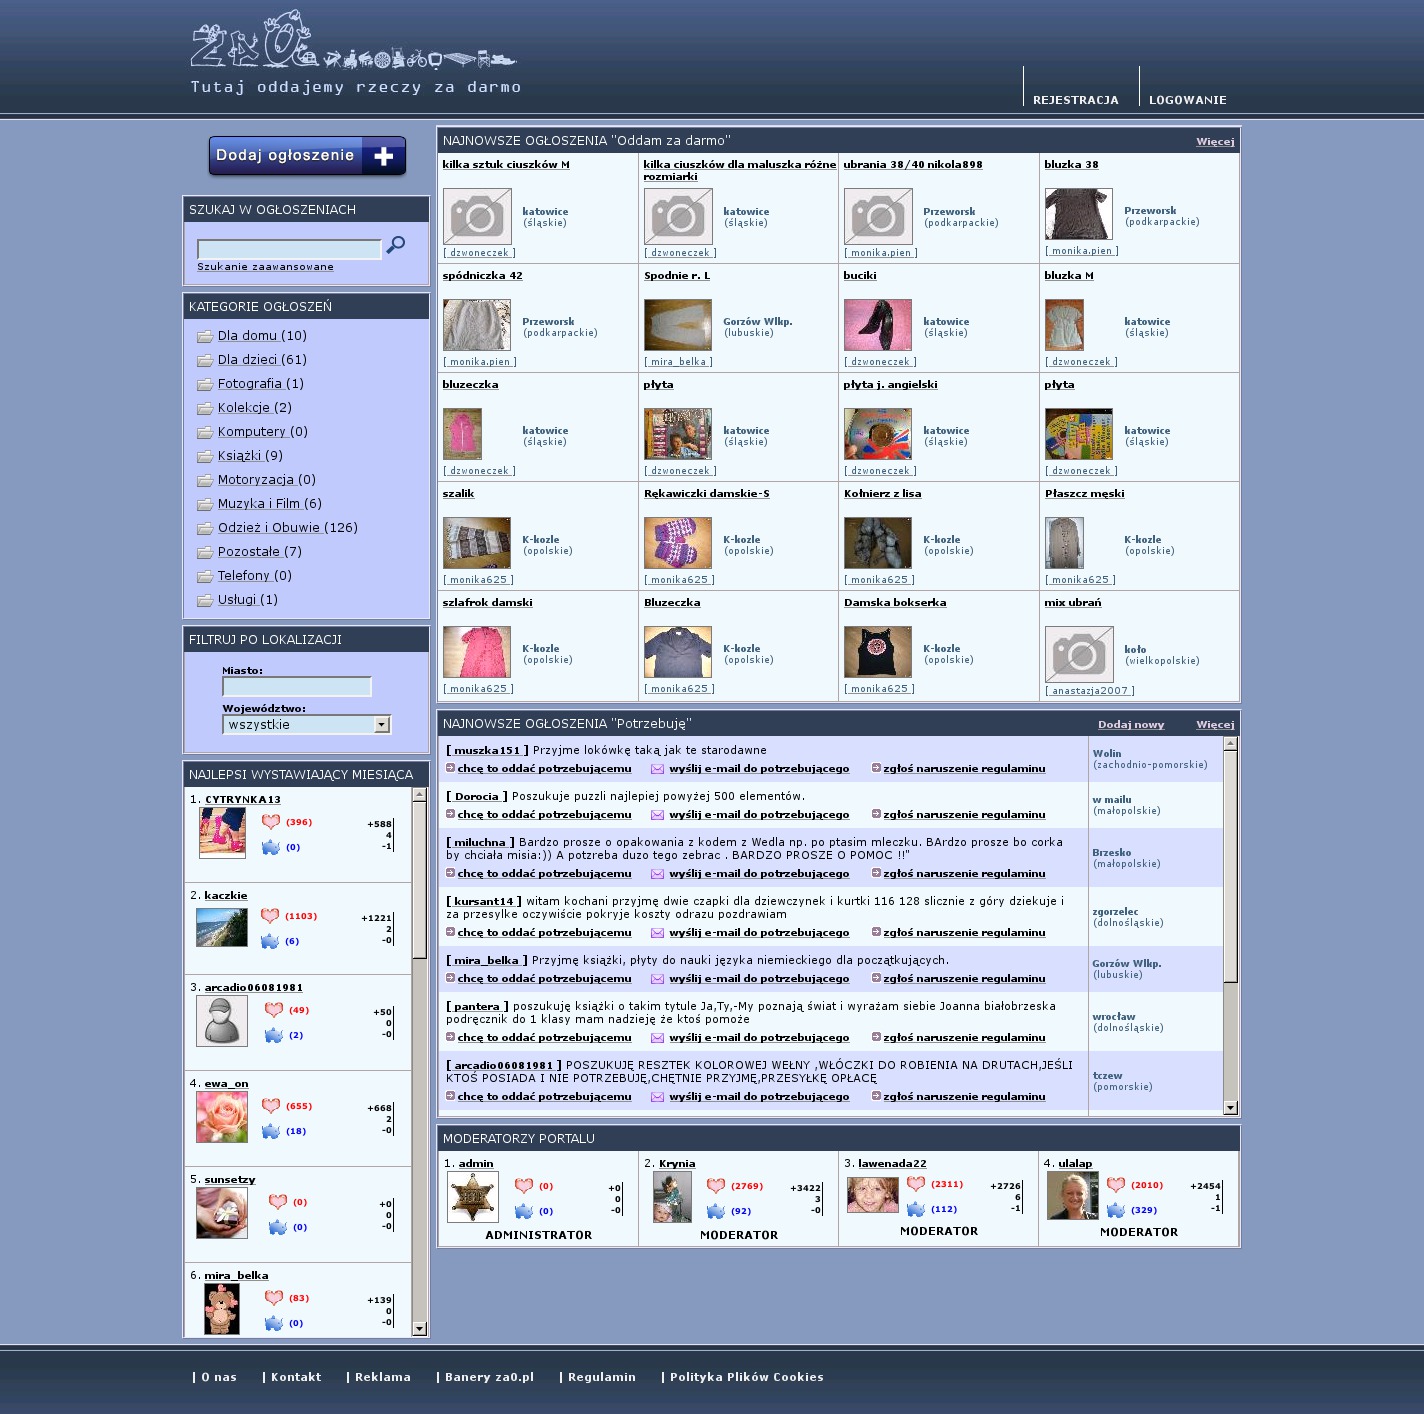Open Regulamin footer link
The image size is (1424, 1414).
(601, 1377)
